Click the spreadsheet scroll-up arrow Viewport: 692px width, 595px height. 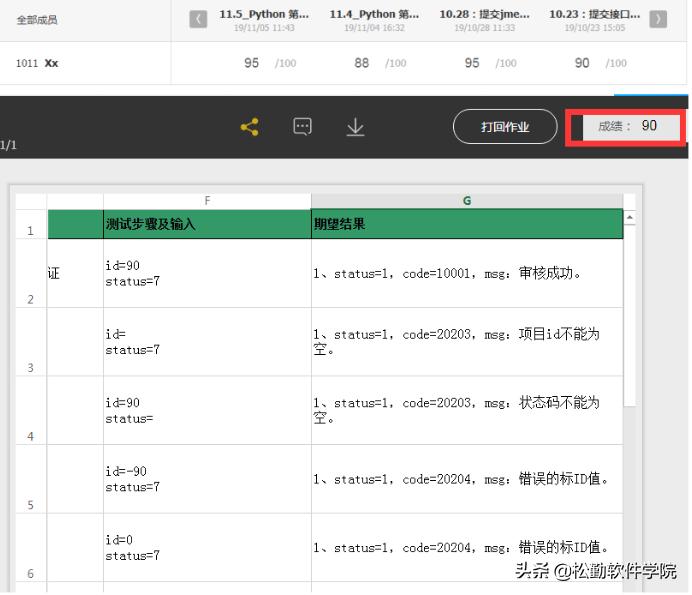(629, 217)
